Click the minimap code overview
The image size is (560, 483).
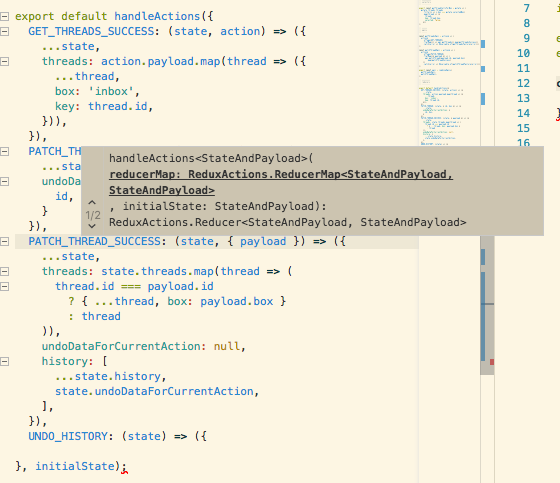tap(449, 73)
